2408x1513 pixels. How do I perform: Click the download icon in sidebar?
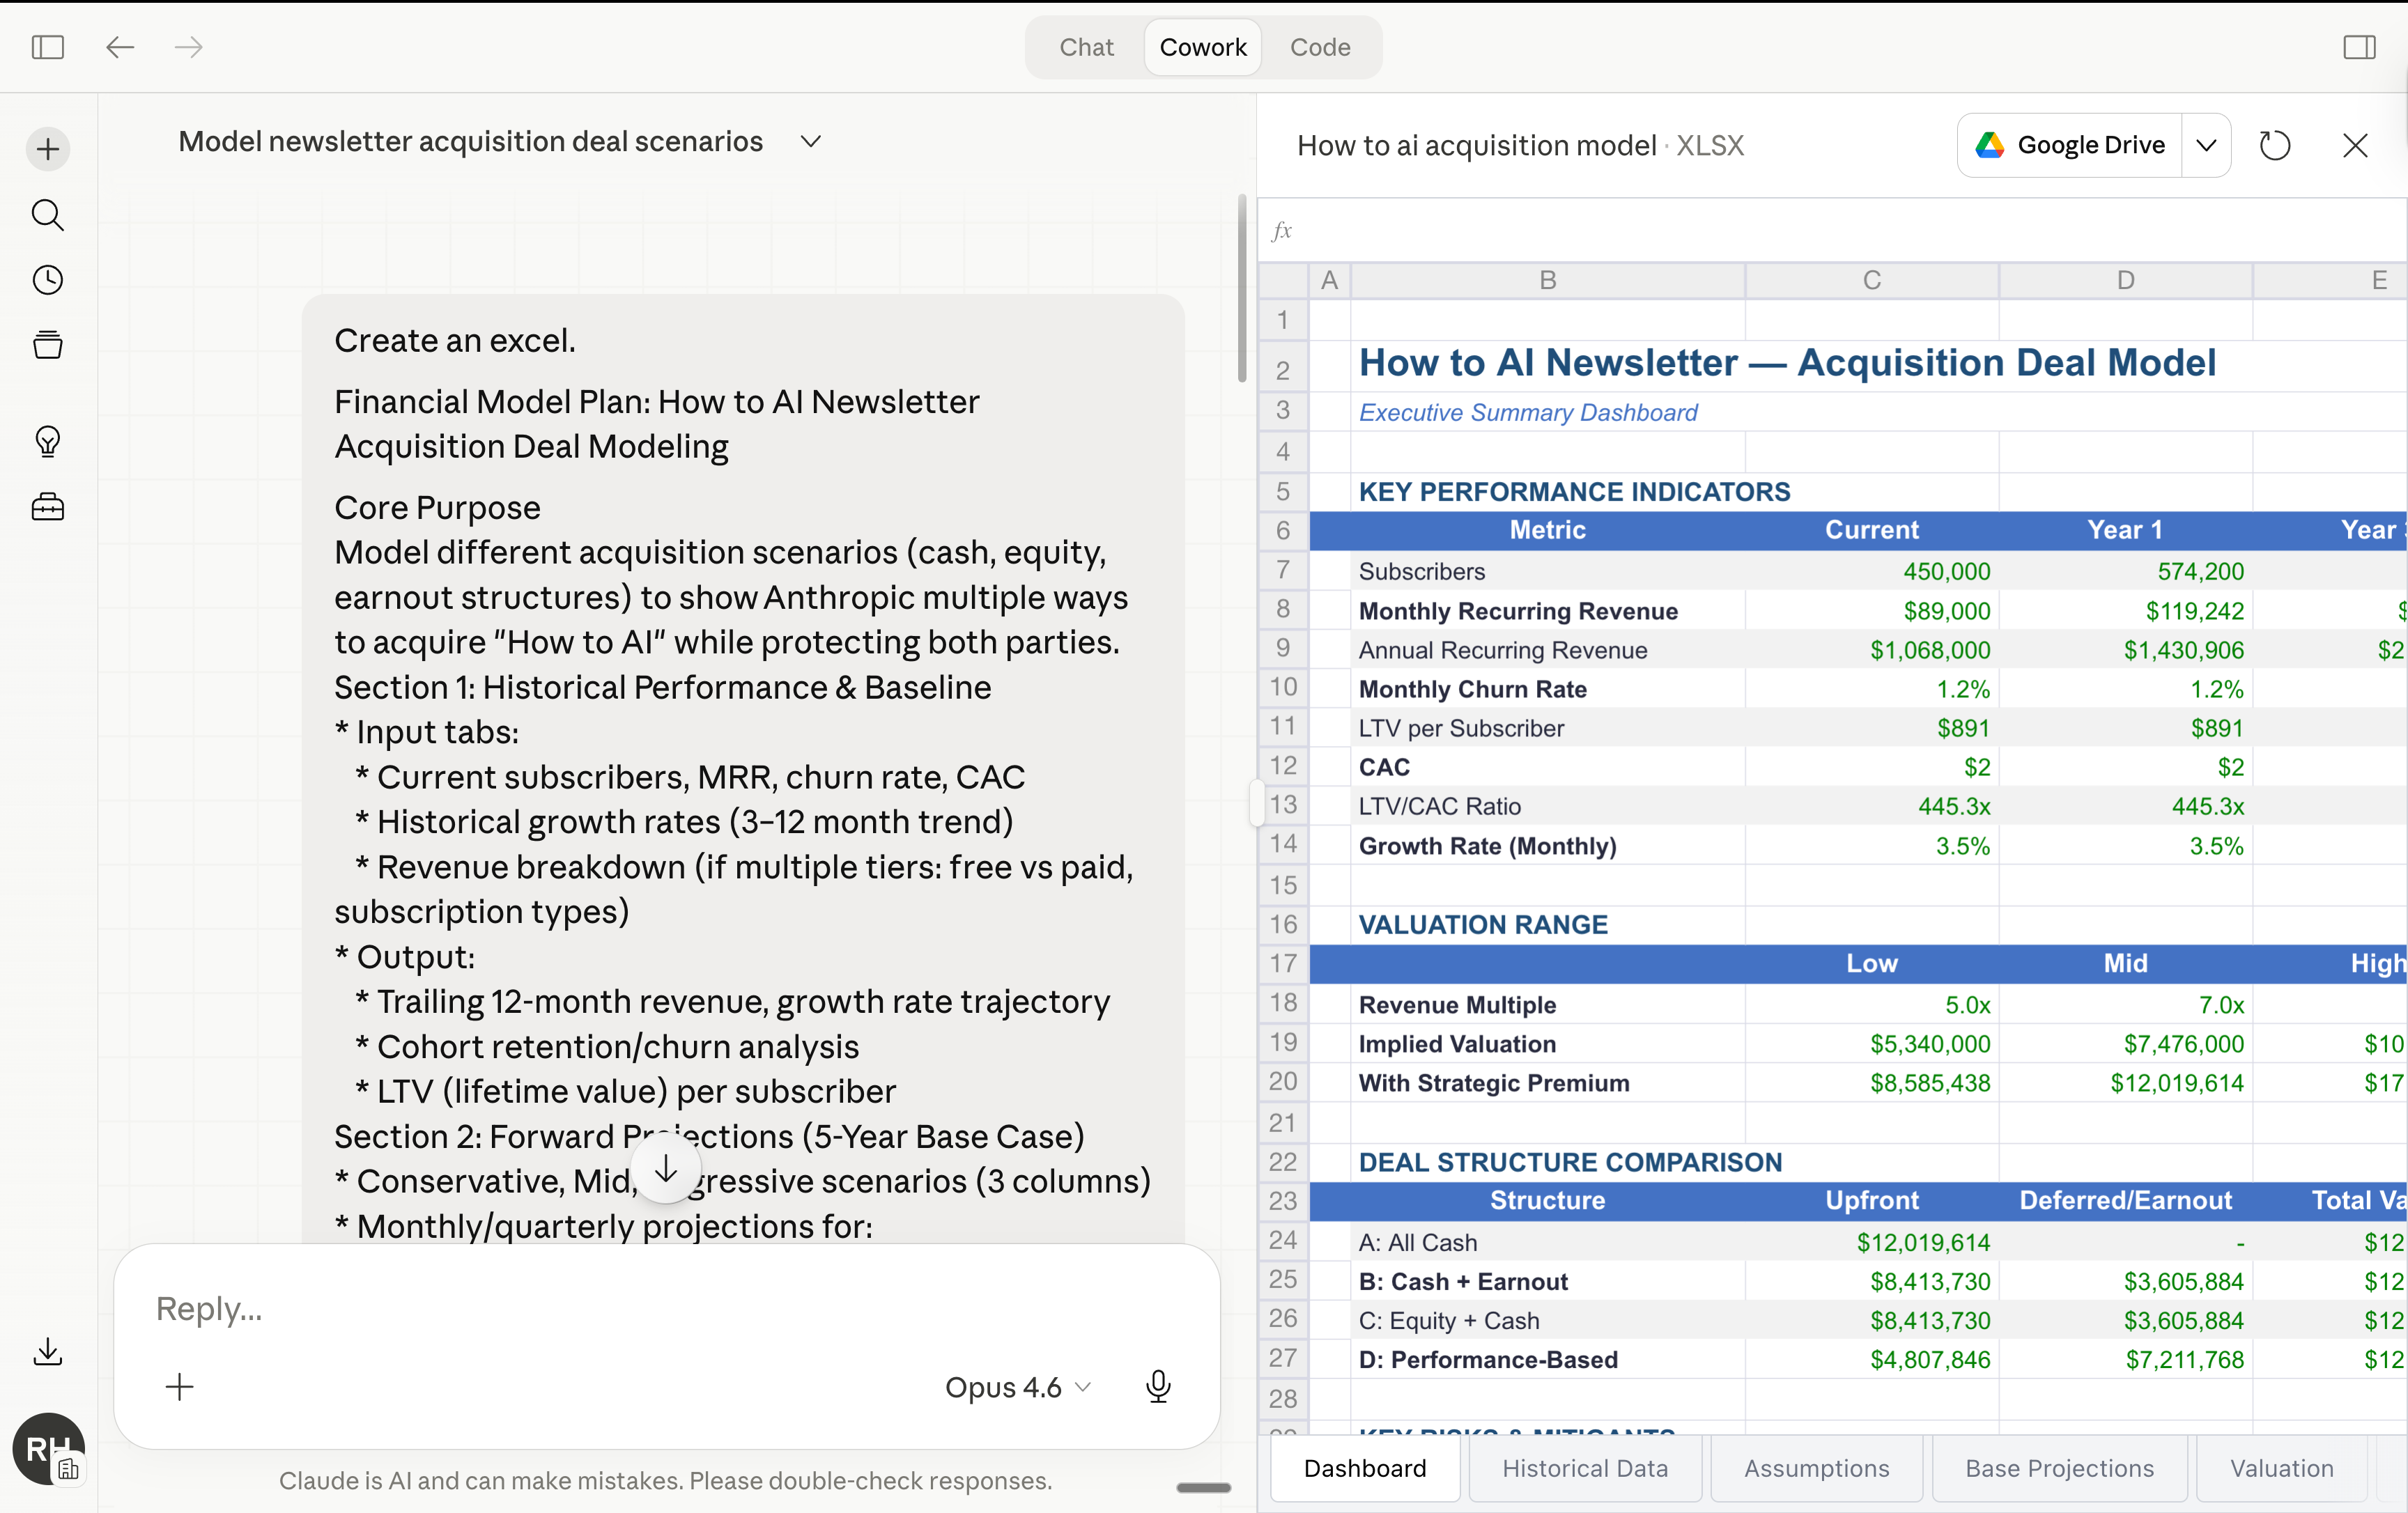click(48, 1352)
